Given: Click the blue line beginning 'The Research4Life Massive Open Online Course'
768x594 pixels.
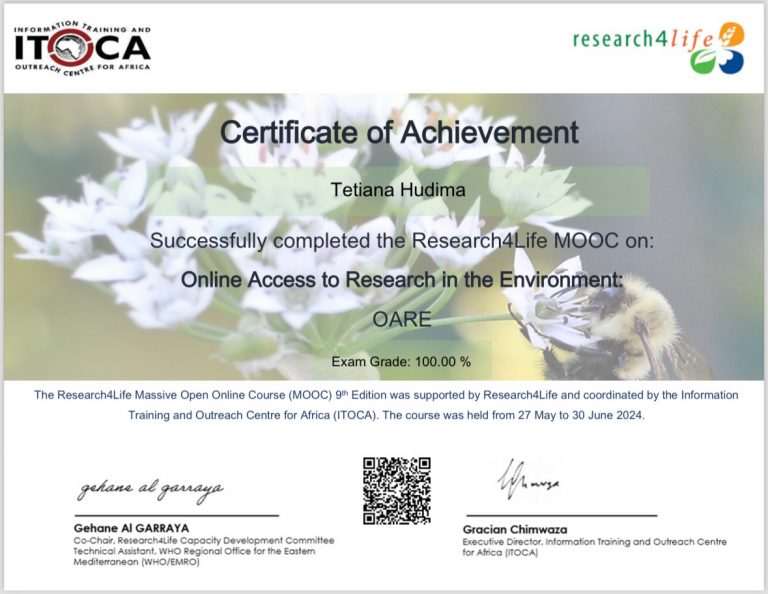Looking at the screenshot, I should (386, 395).
